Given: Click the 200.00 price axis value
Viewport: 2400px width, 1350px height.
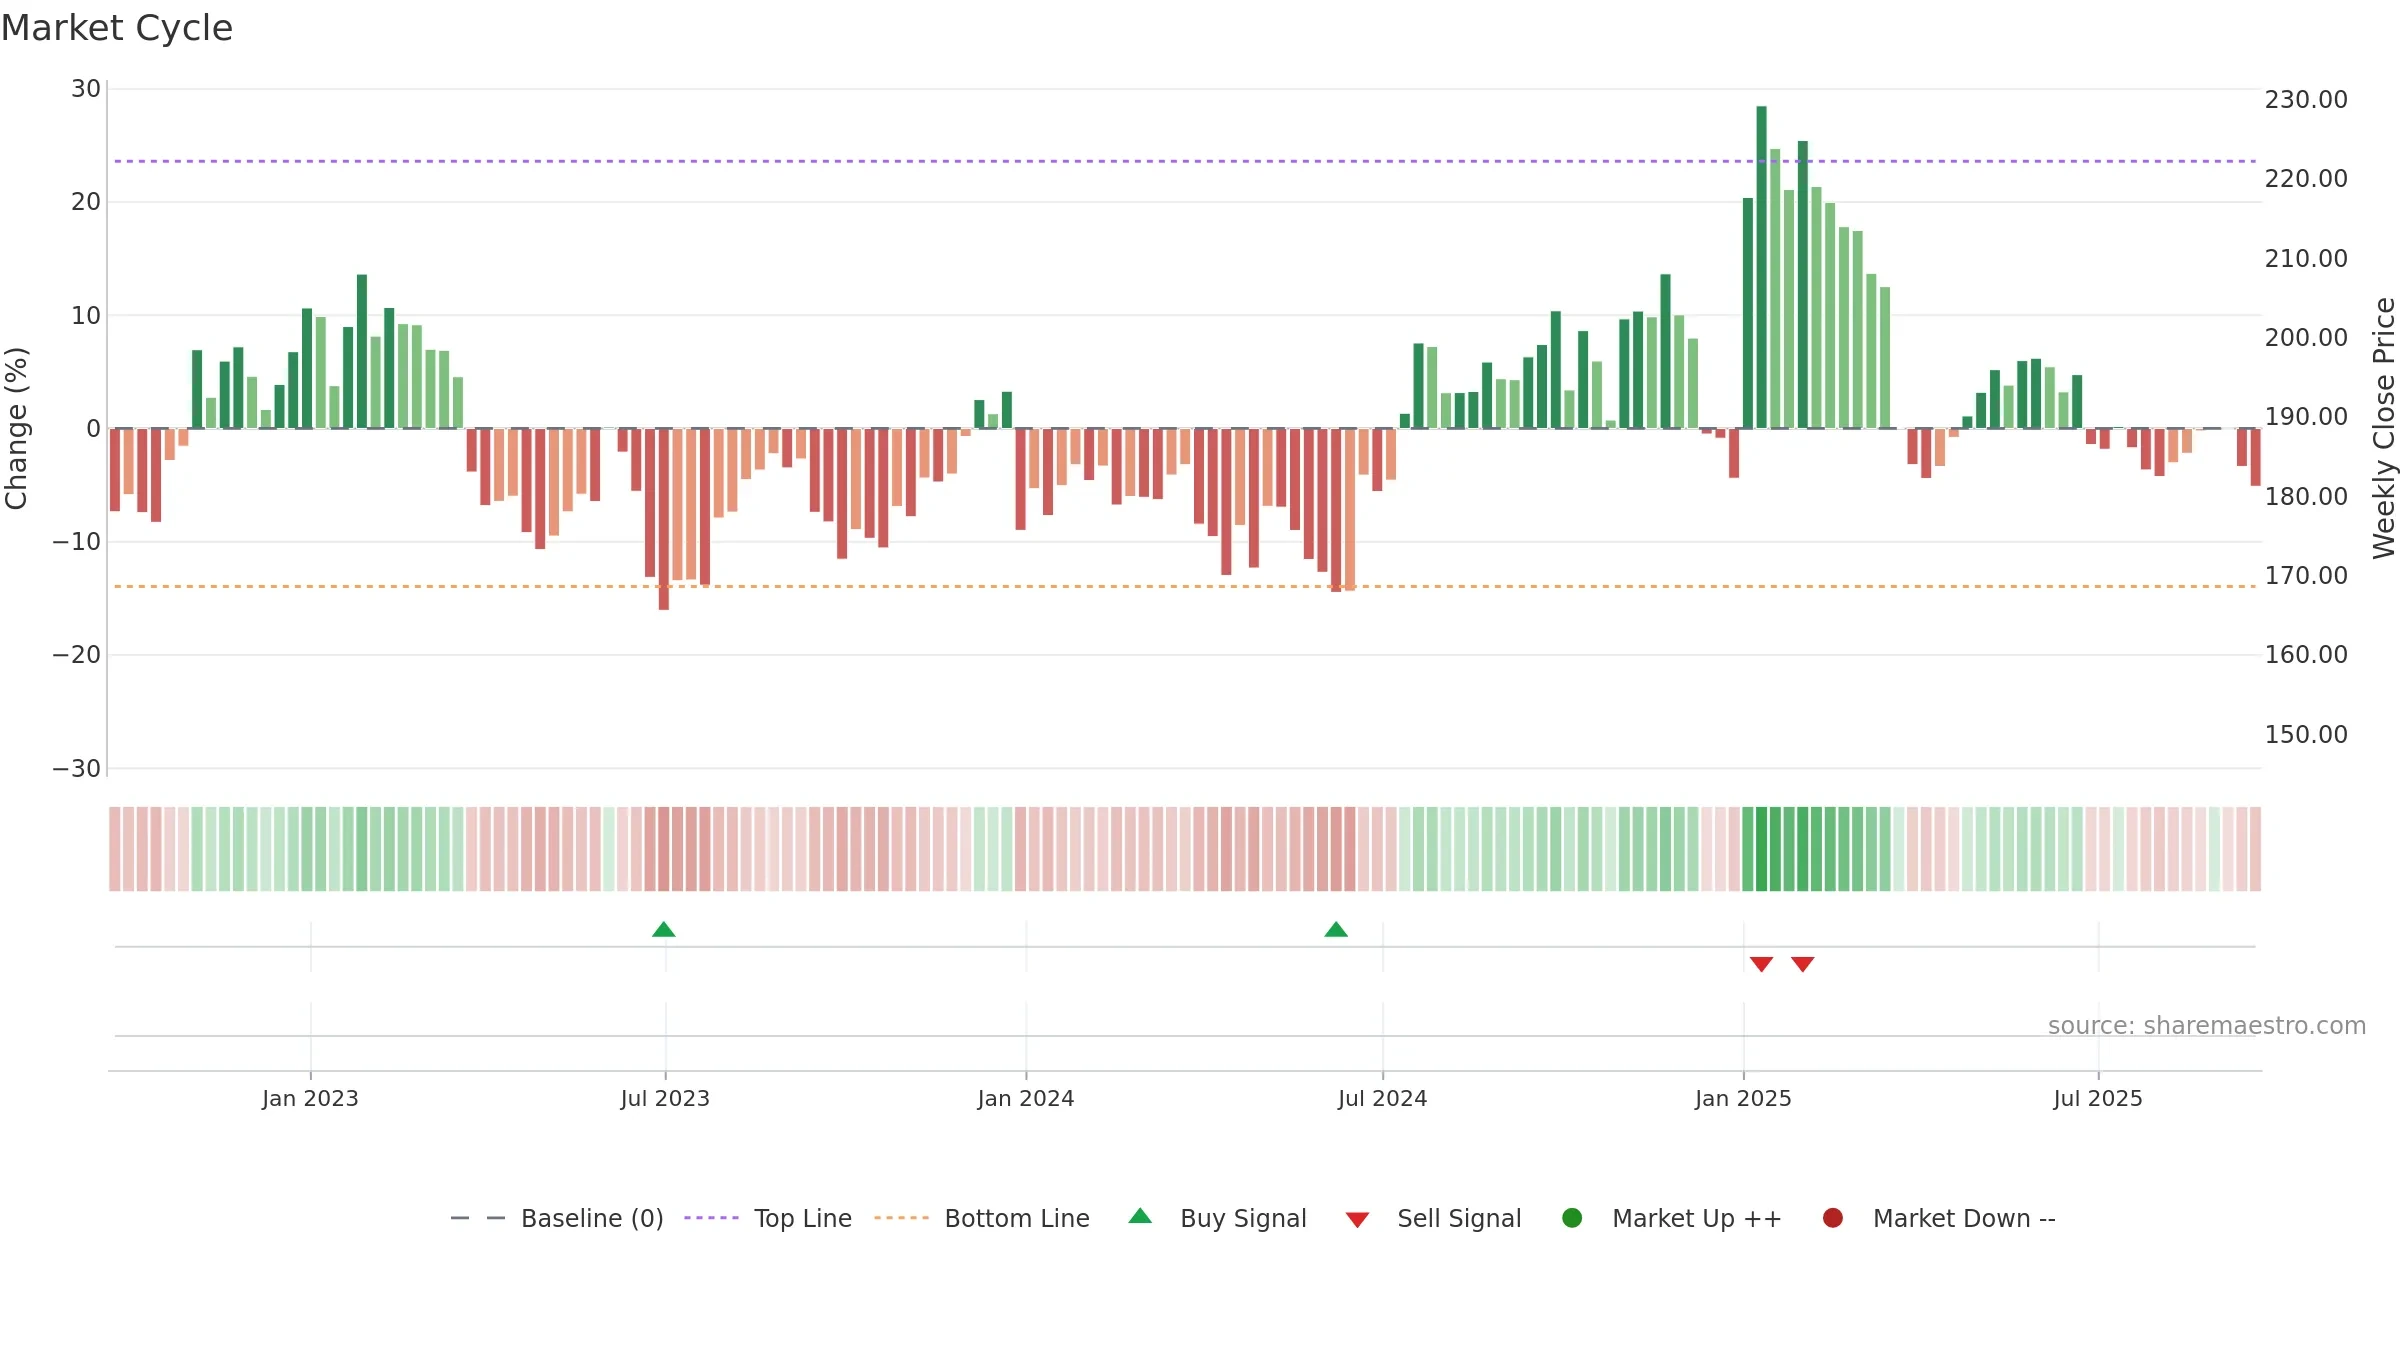Looking at the screenshot, I should click(x=2306, y=338).
